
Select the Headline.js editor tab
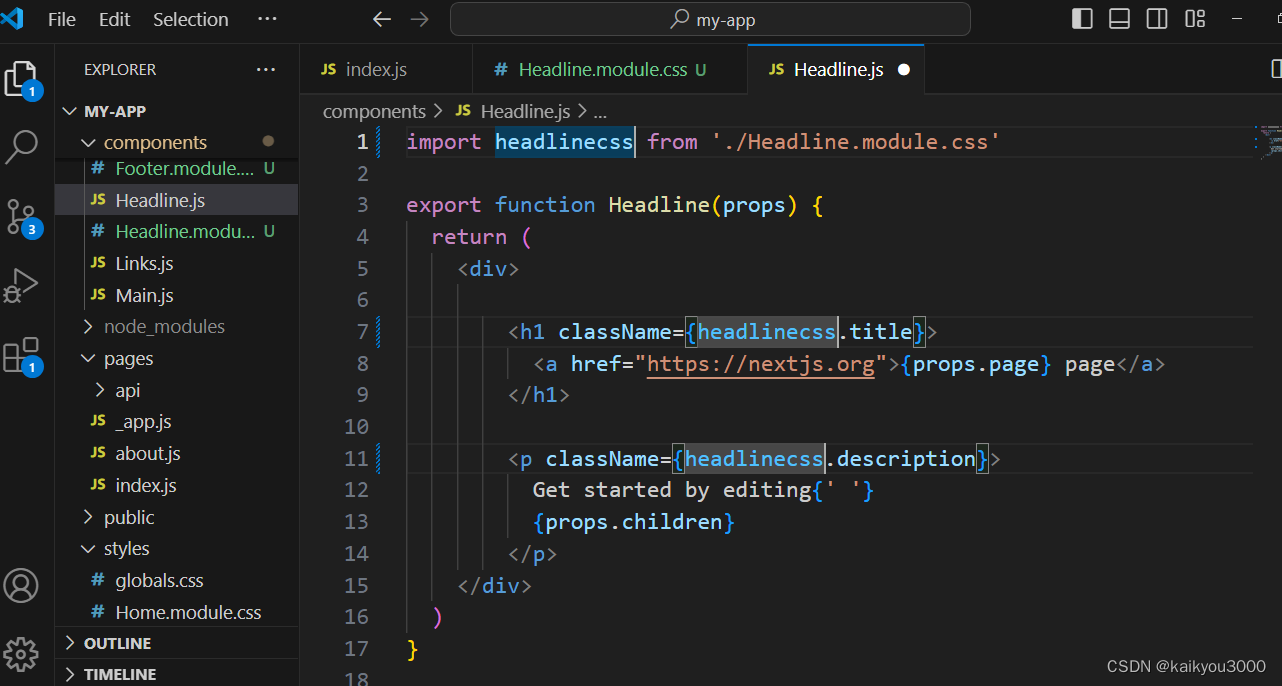click(836, 70)
